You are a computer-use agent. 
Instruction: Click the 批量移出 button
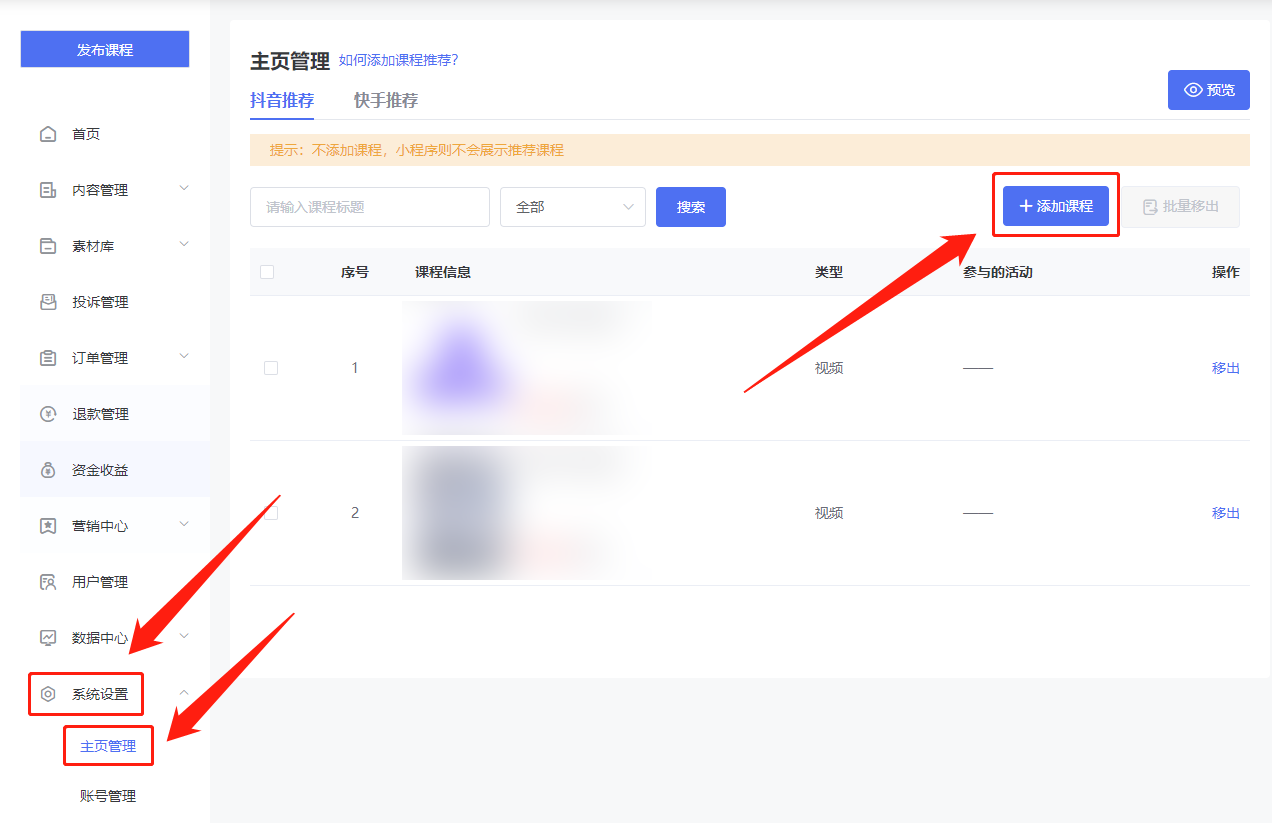click(x=1180, y=207)
